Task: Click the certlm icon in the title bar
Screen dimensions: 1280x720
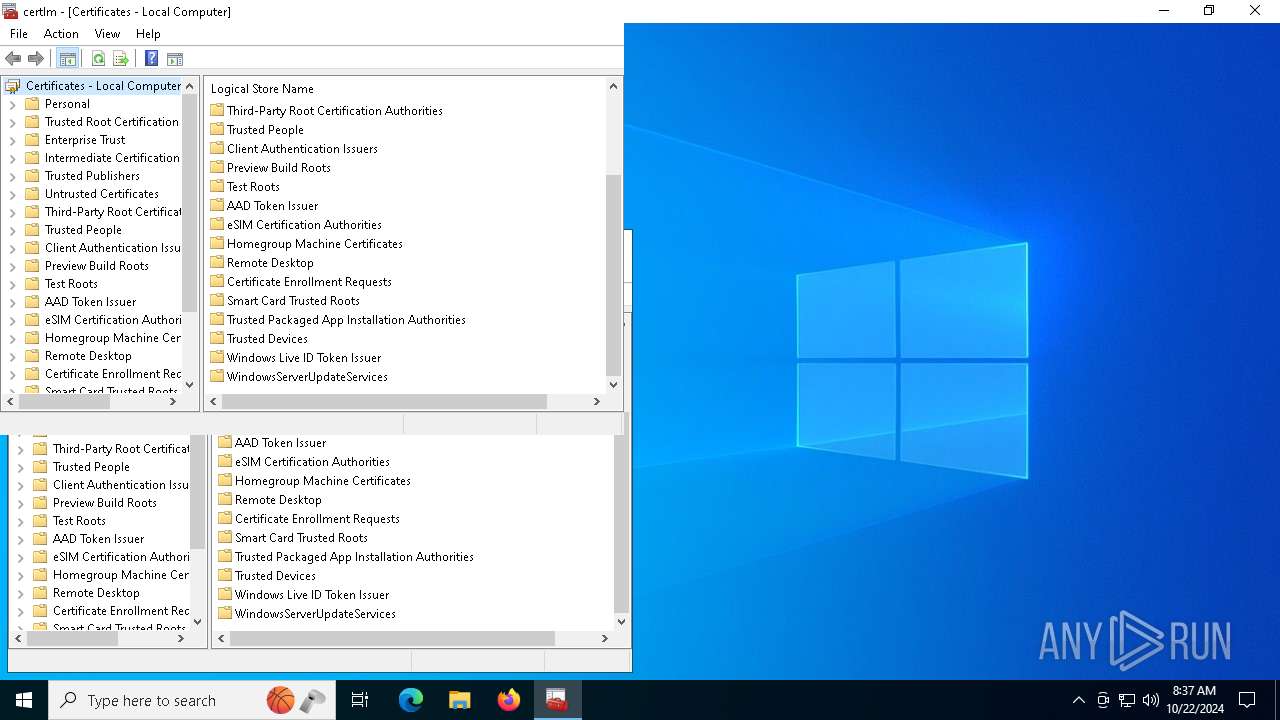Action: [10, 11]
